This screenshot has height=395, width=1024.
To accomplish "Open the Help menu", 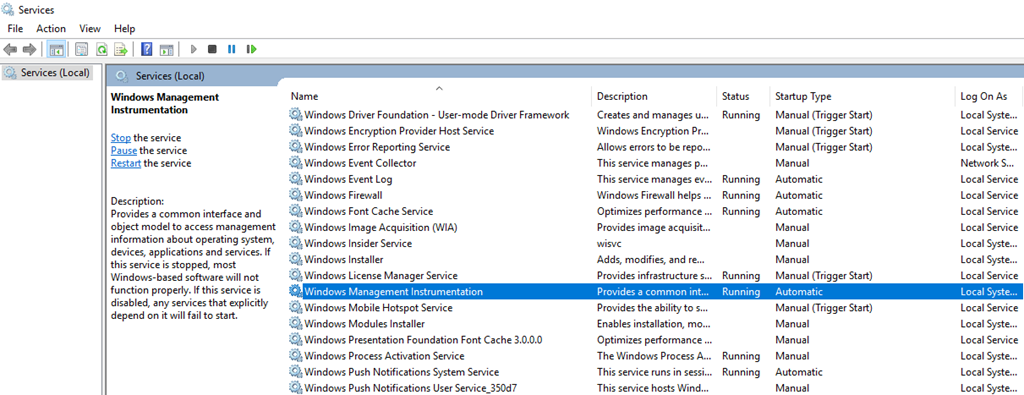I will (125, 29).
